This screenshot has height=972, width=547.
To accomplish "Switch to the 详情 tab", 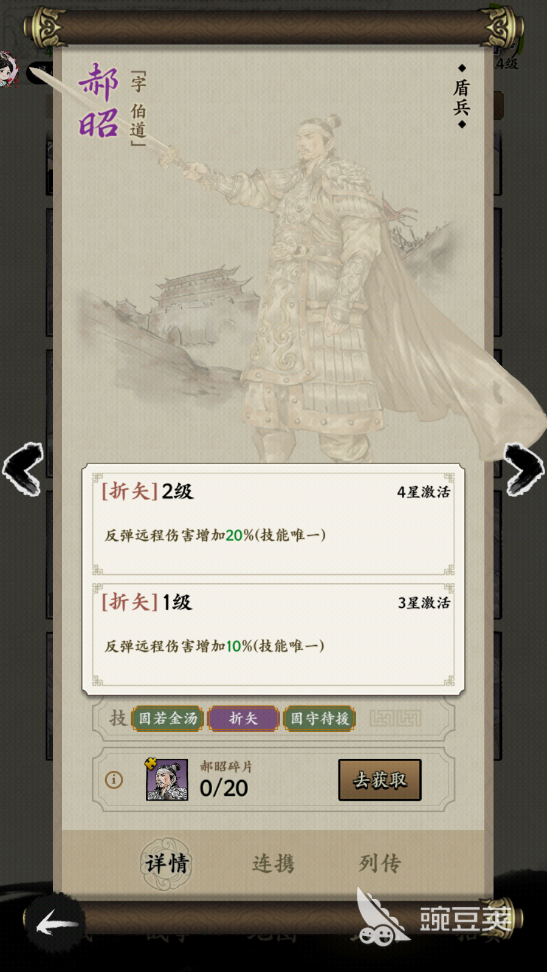I will [x=166, y=864].
